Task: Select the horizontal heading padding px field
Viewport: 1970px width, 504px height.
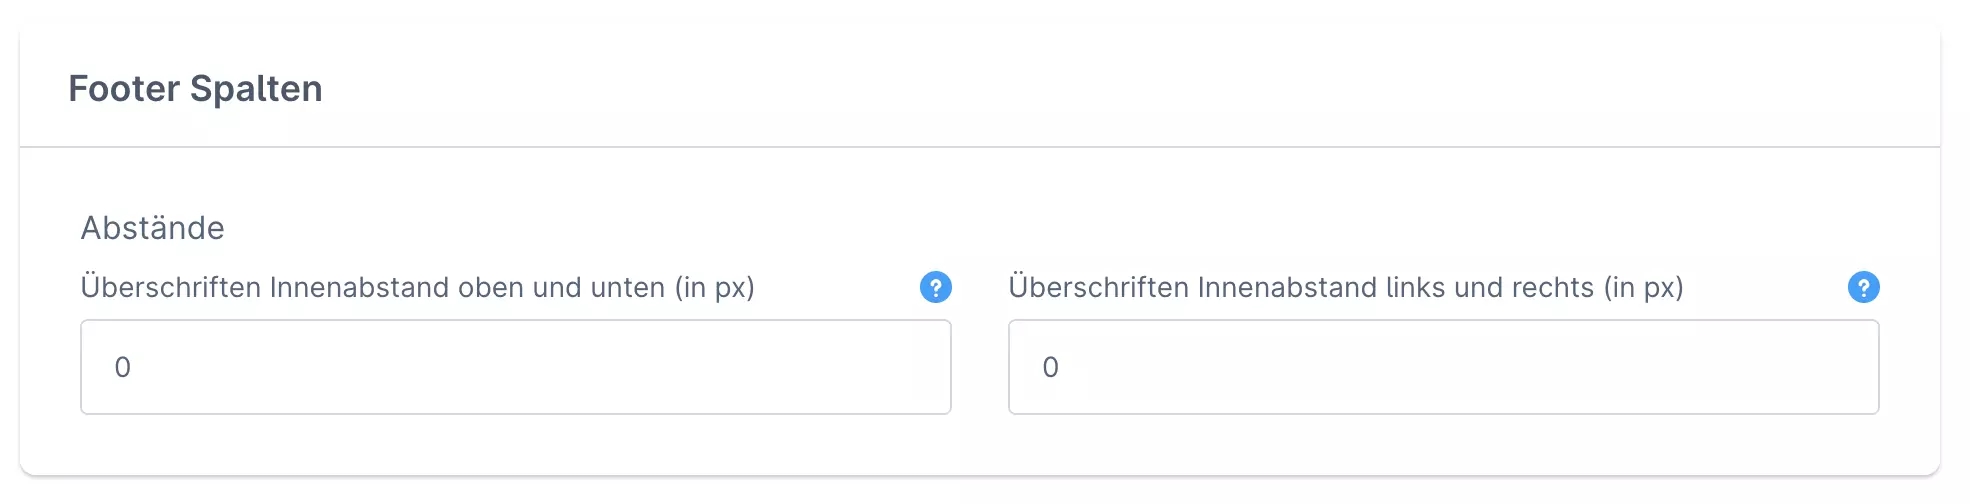Action: pyautogui.click(x=1443, y=367)
